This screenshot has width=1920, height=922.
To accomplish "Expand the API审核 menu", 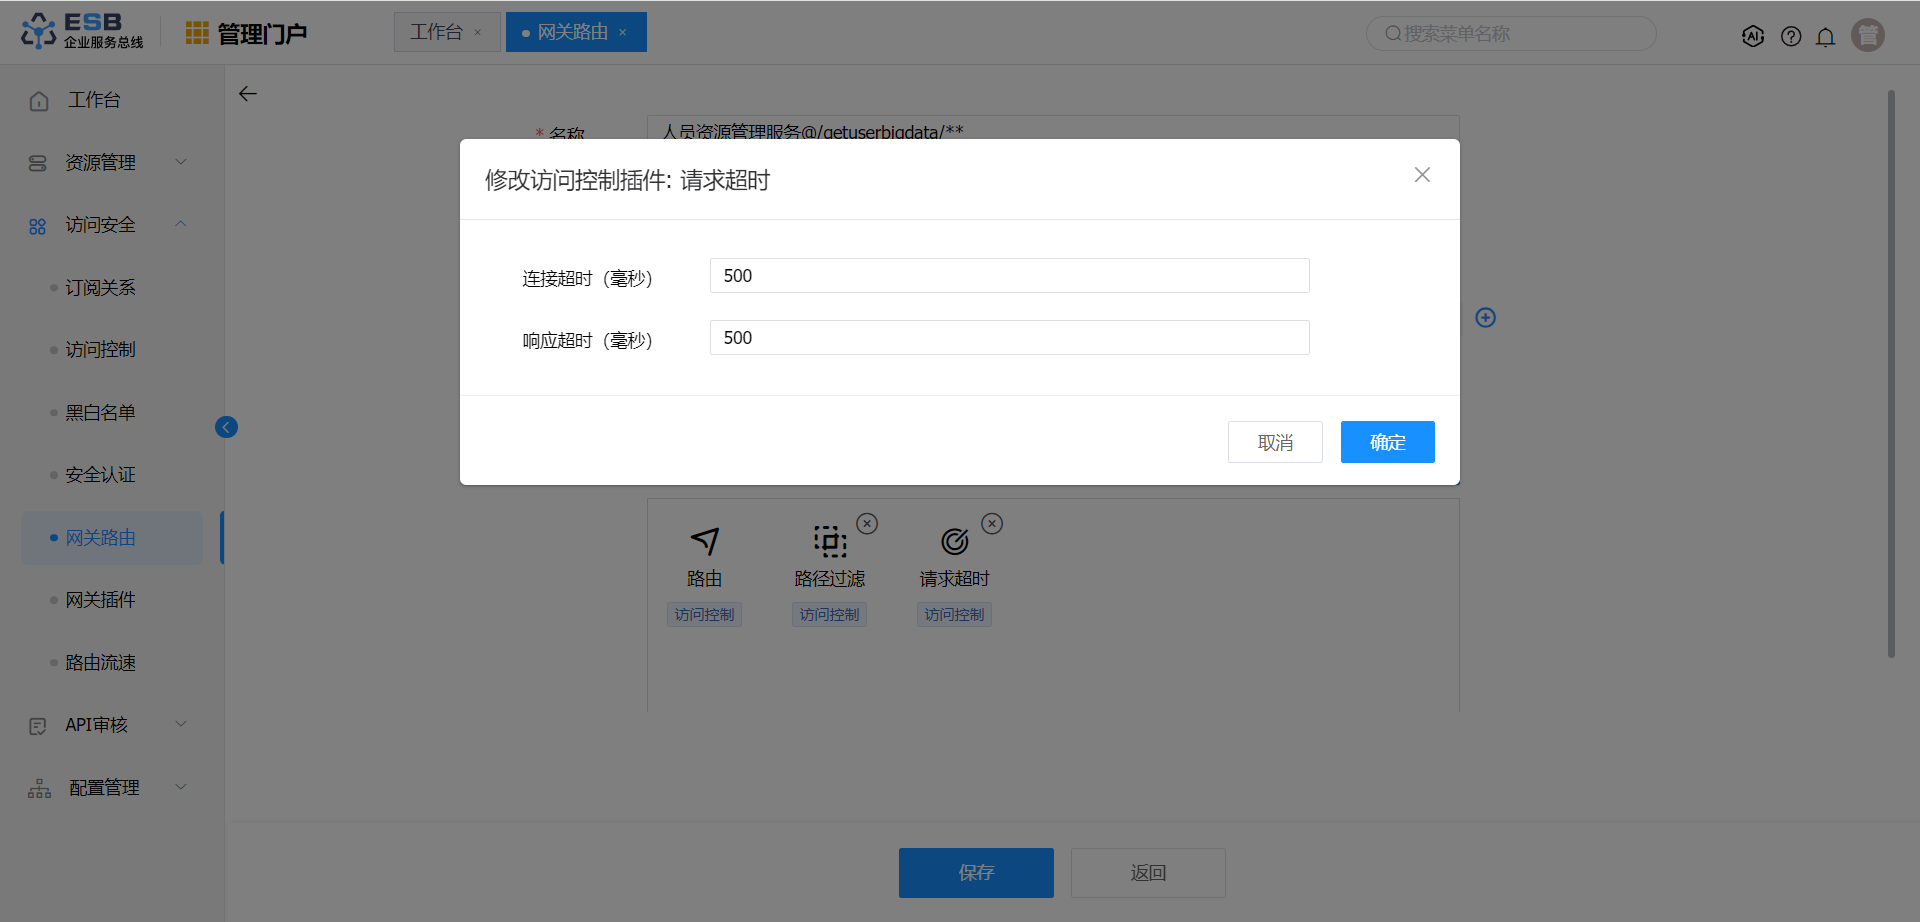I will 108,725.
